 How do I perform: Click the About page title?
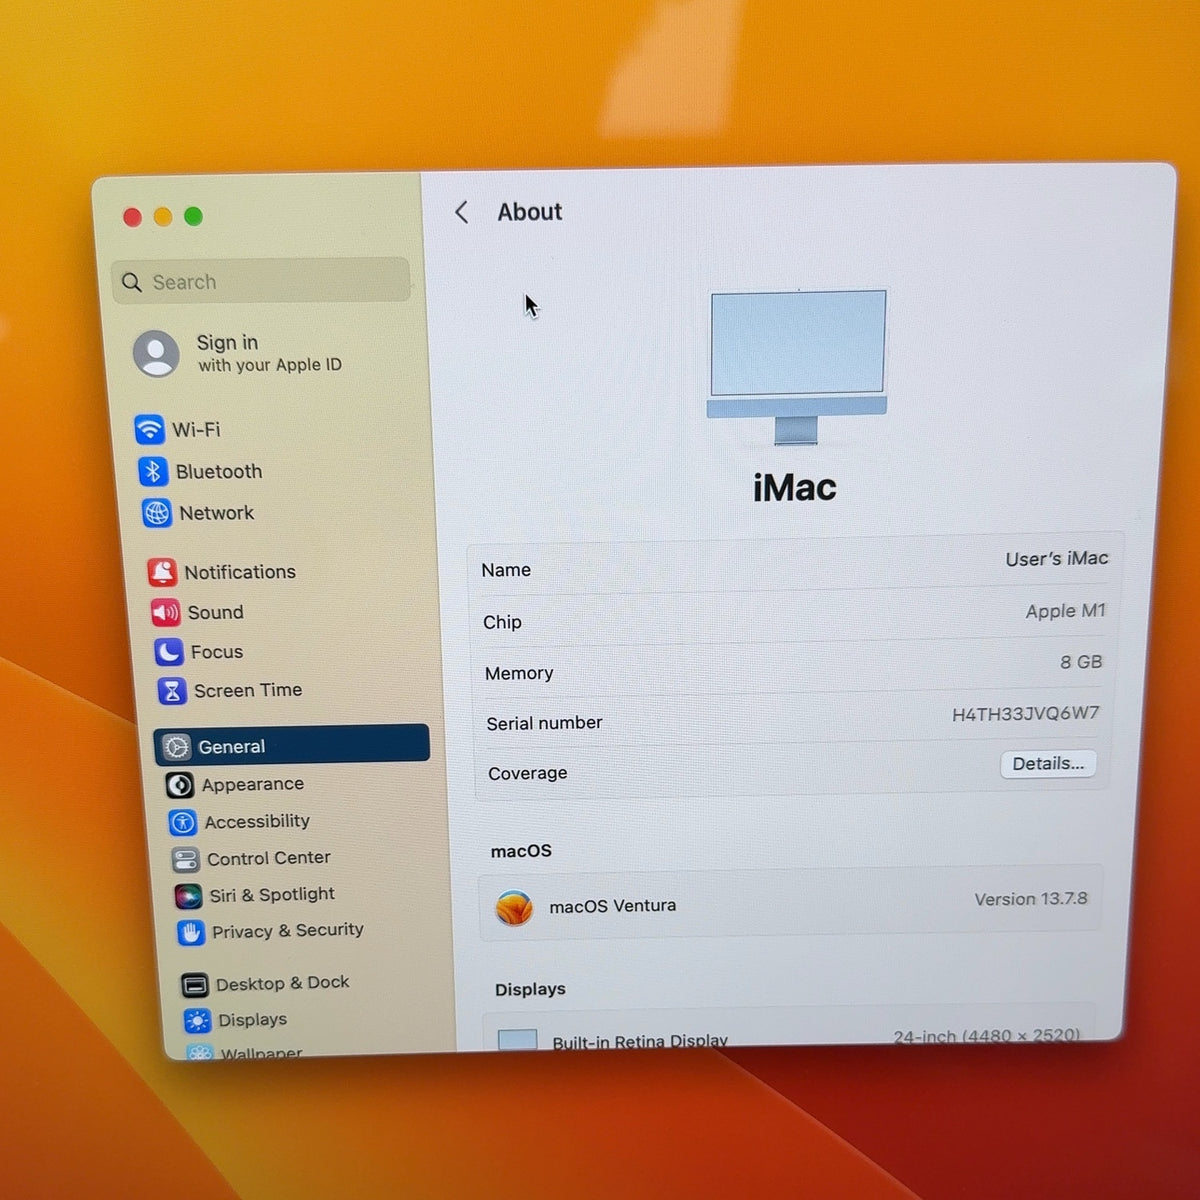click(x=530, y=212)
